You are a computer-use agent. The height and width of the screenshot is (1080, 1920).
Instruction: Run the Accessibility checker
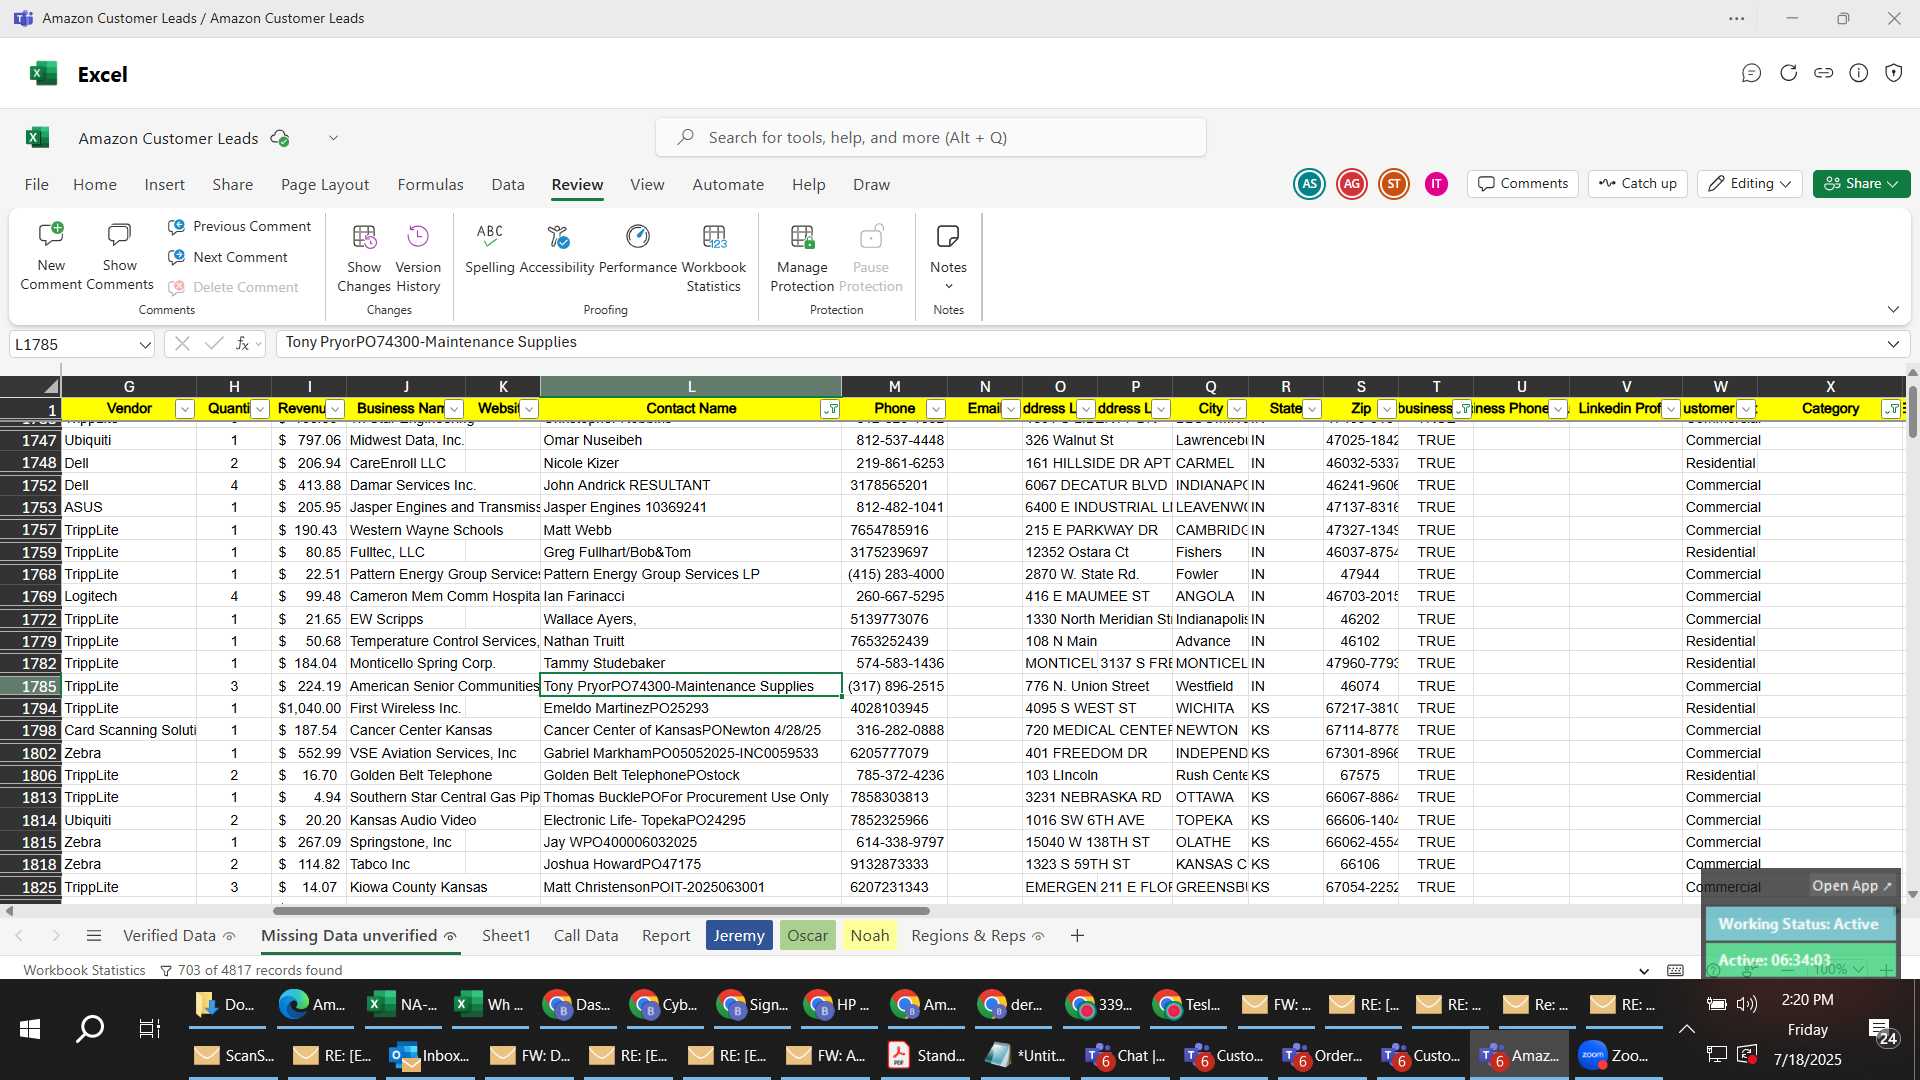pyautogui.click(x=557, y=248)
